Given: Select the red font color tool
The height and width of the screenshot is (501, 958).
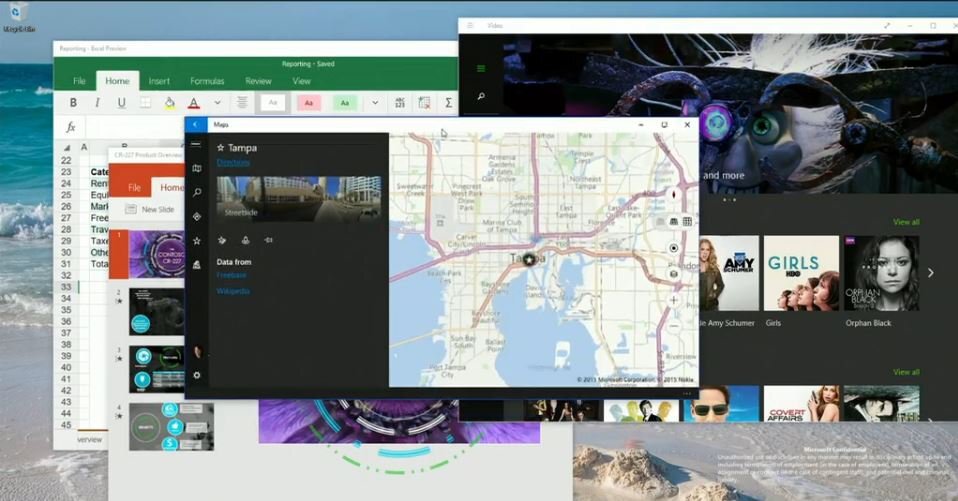Looking at the screenshot, I should click(x=194, y=103).
